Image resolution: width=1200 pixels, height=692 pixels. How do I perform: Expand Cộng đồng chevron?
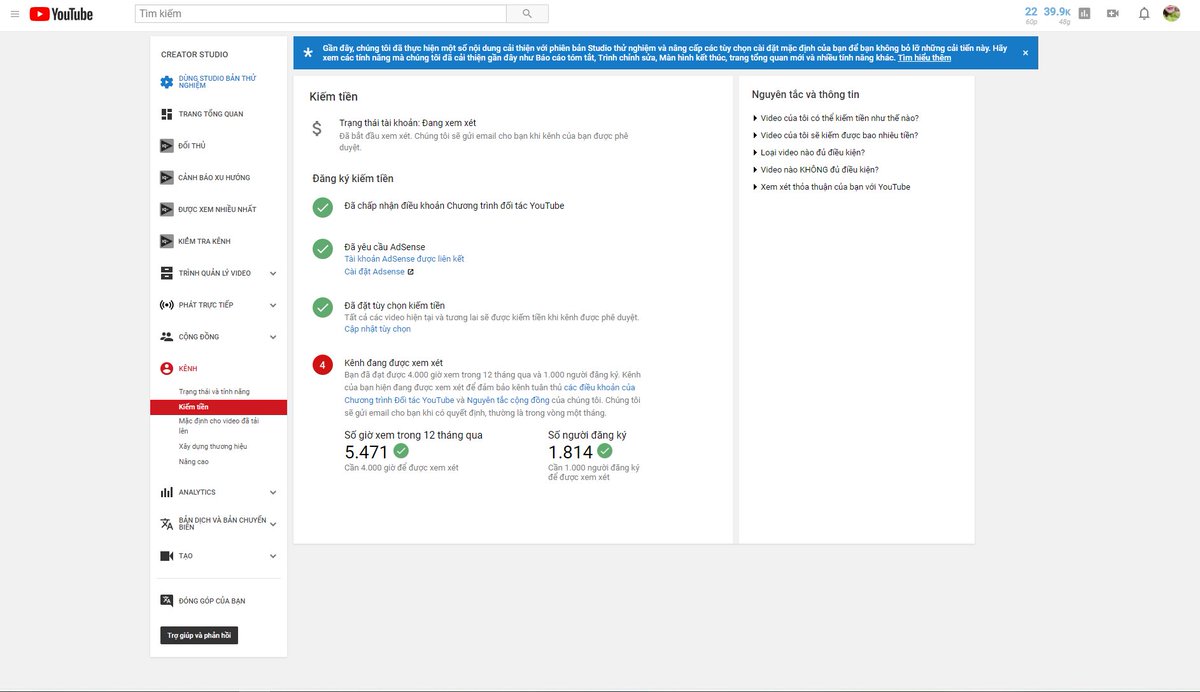[x=273, y=337]
